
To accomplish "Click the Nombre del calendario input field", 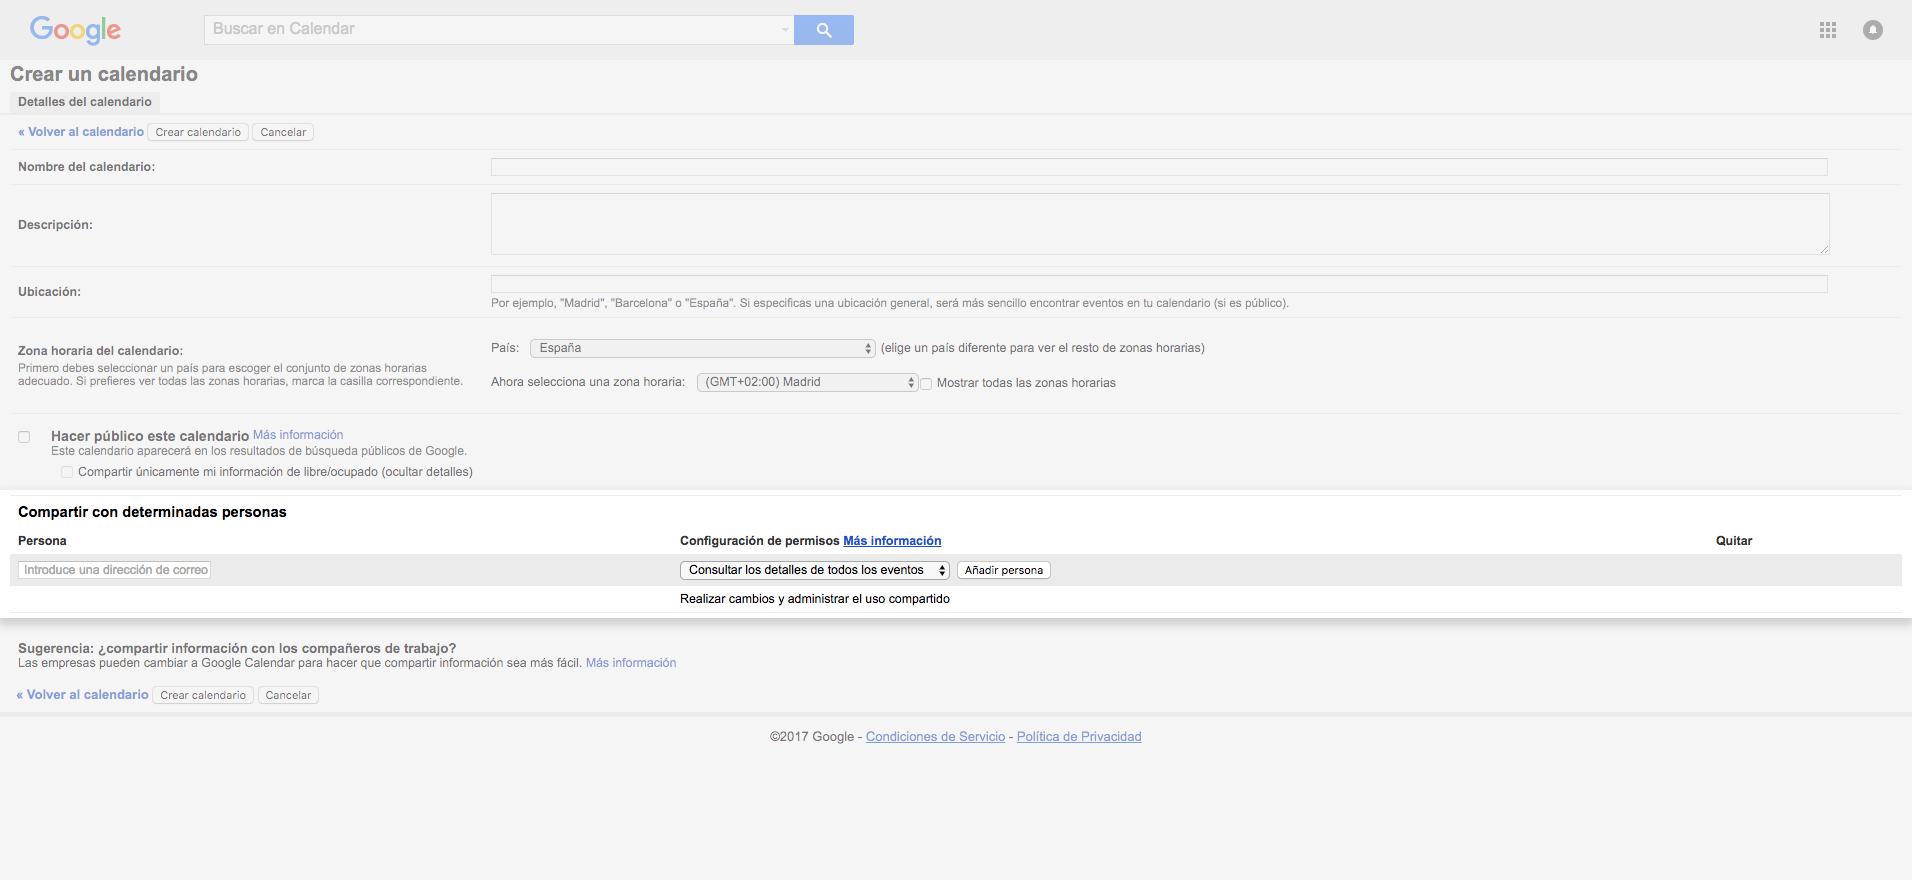I will pos(1159,167).
